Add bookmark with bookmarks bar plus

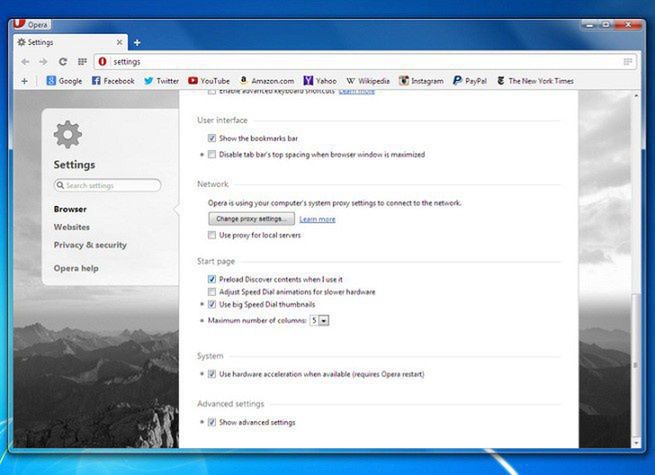(x=24, y=81)
